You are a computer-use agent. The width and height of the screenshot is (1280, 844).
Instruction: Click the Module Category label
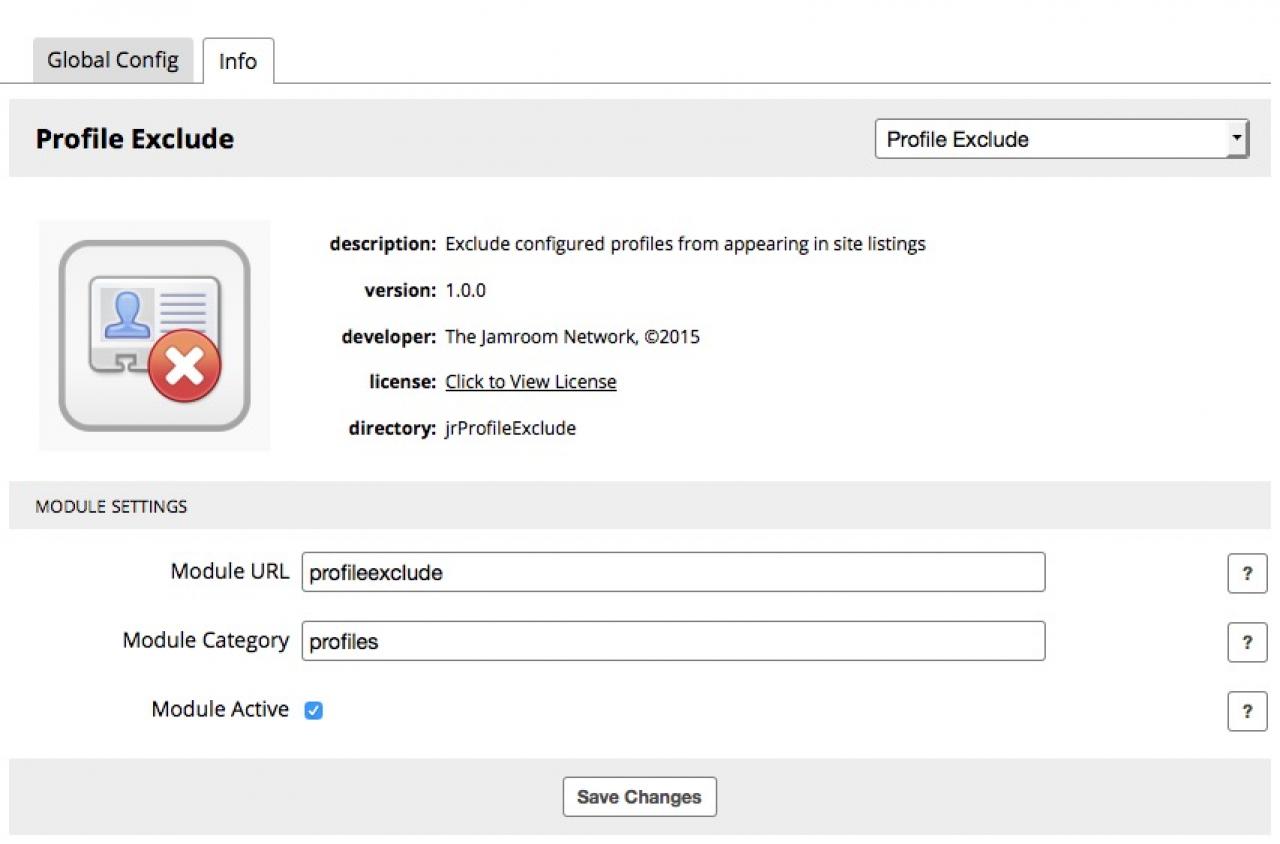click(x=205, y=640)
